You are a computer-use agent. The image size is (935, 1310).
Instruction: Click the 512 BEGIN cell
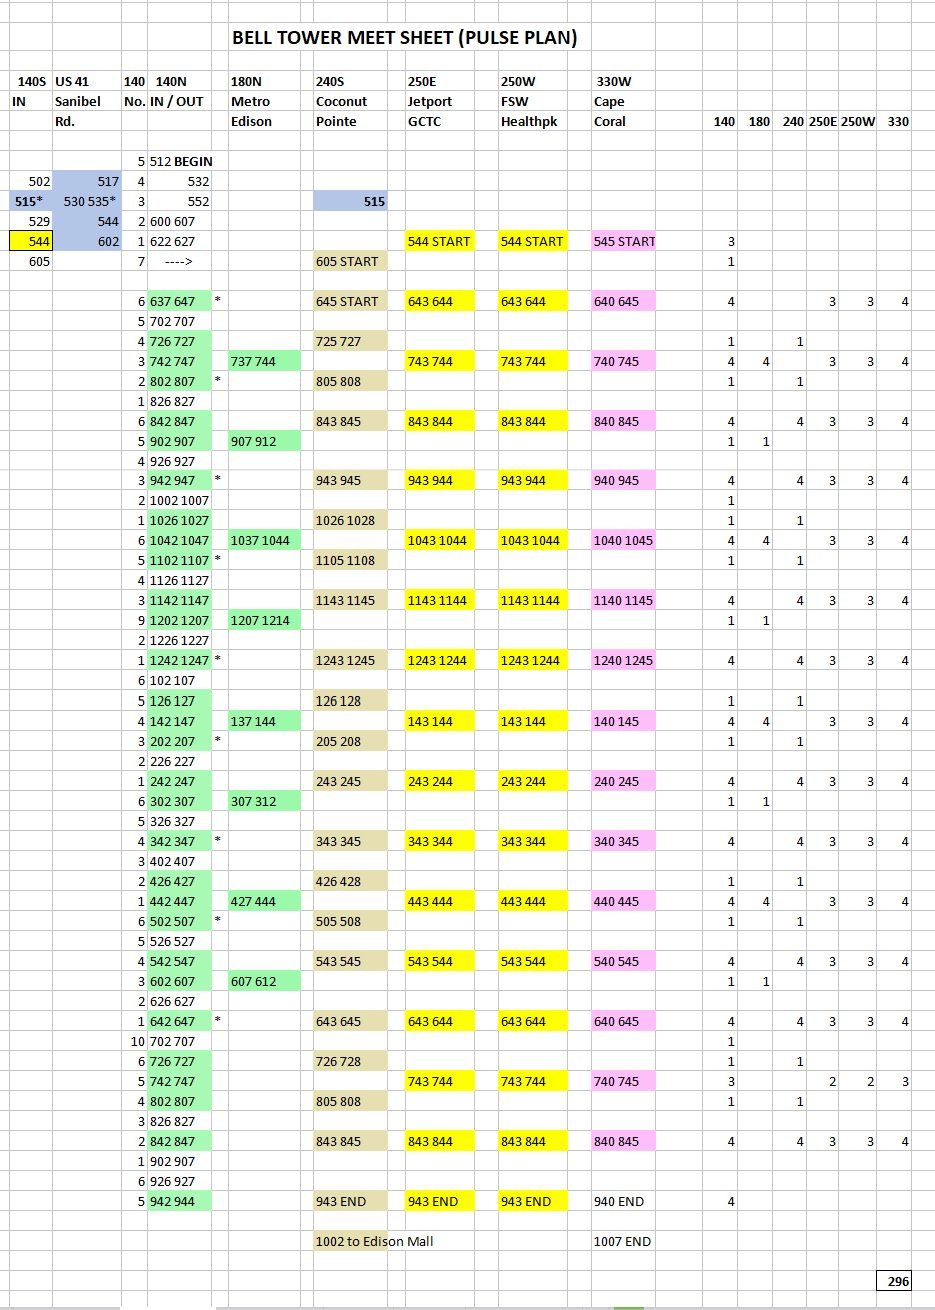coord(180,161)
